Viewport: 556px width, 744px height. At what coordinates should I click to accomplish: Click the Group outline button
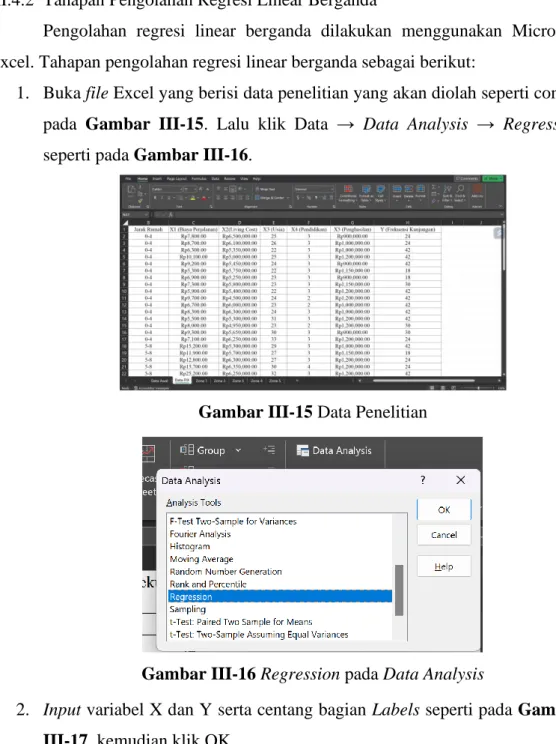203,450
